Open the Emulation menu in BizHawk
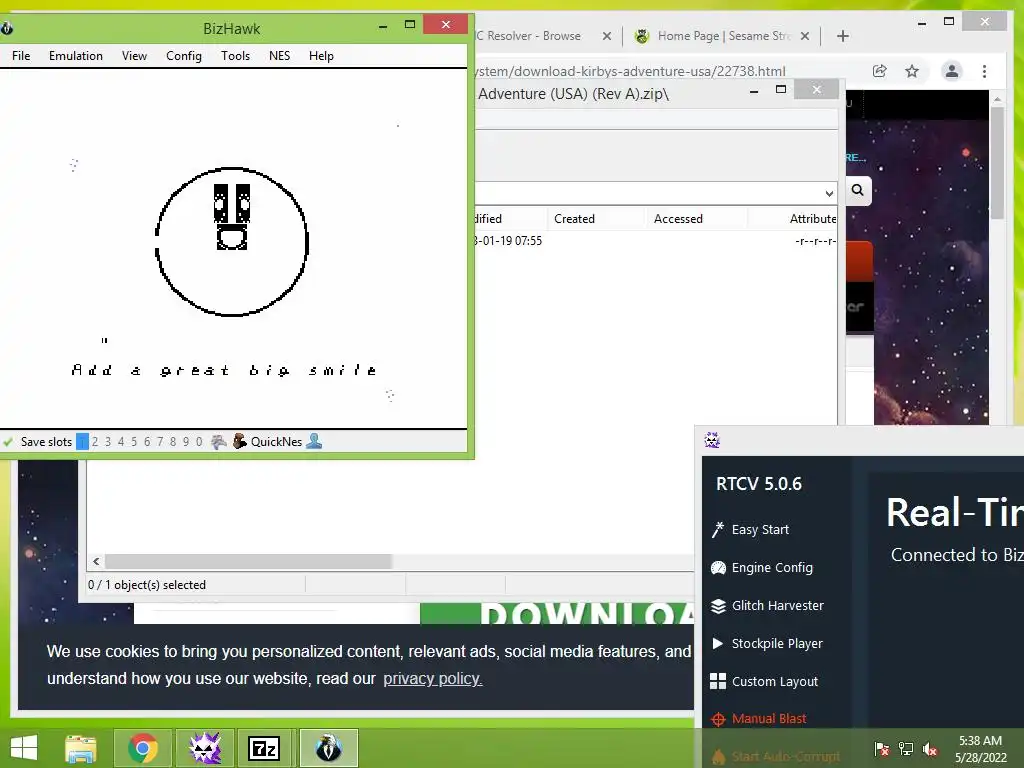1024x768 pixels. [x=76, y=56]
